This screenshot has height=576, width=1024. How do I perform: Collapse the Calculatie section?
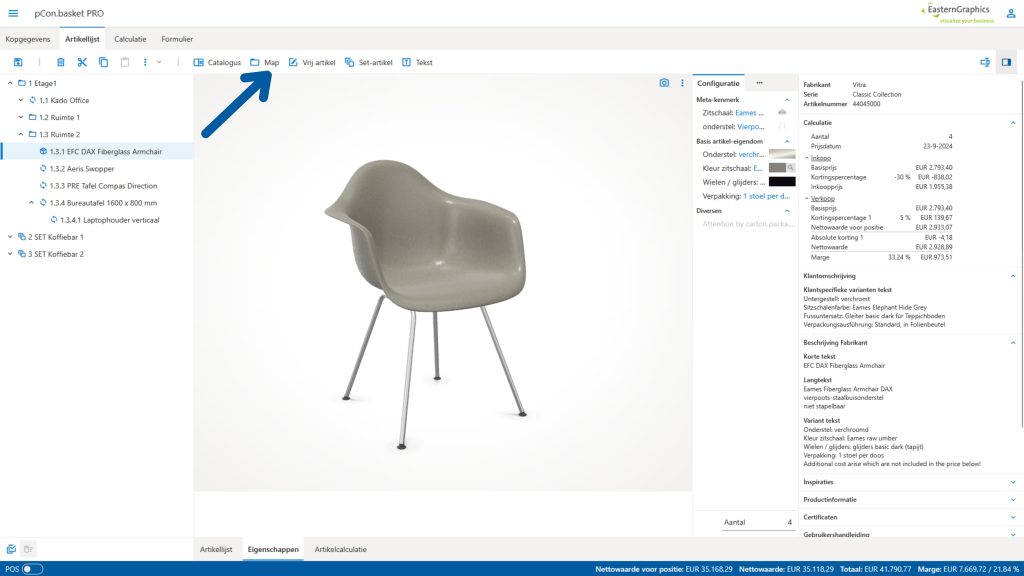click(1013, 122)
